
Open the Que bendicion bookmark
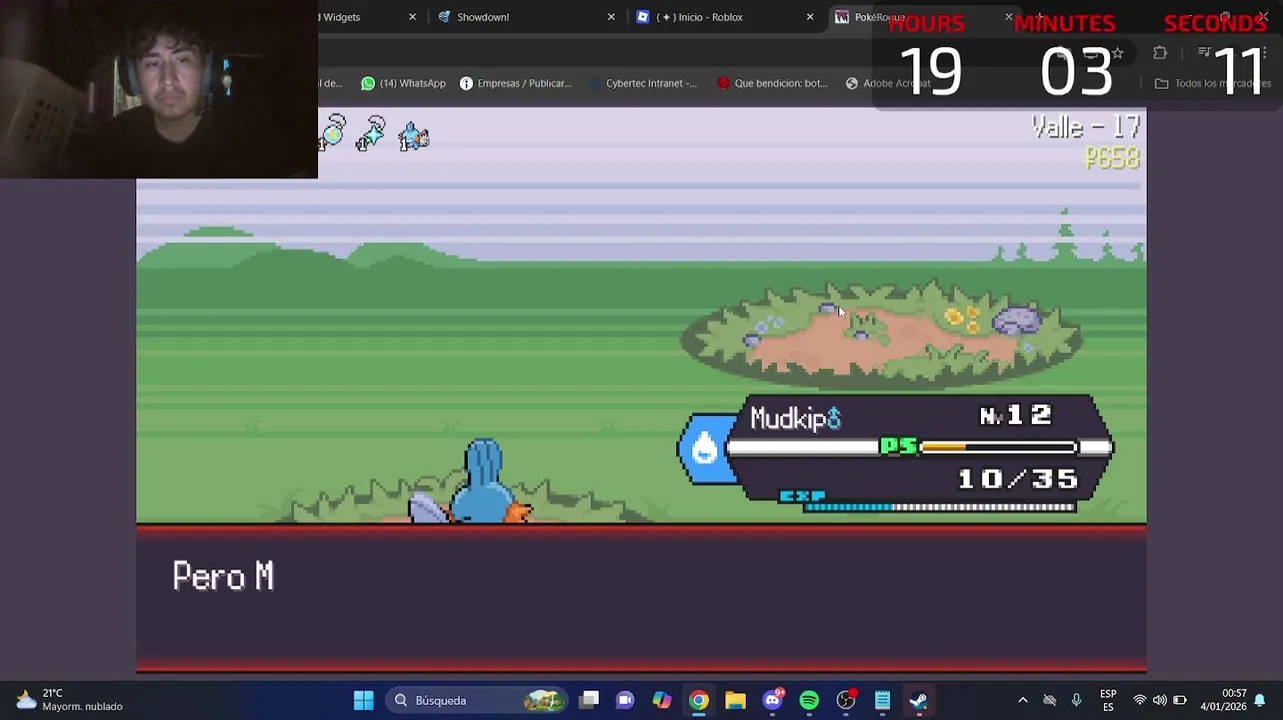[x=770, y=83]
